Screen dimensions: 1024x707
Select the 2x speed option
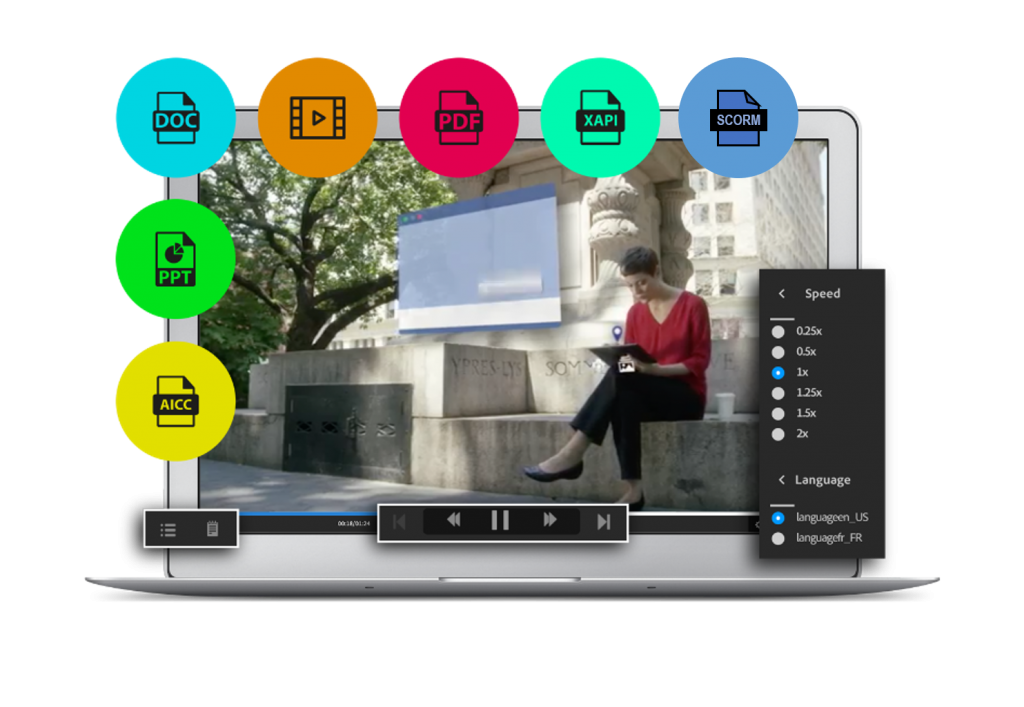point(779,434)
